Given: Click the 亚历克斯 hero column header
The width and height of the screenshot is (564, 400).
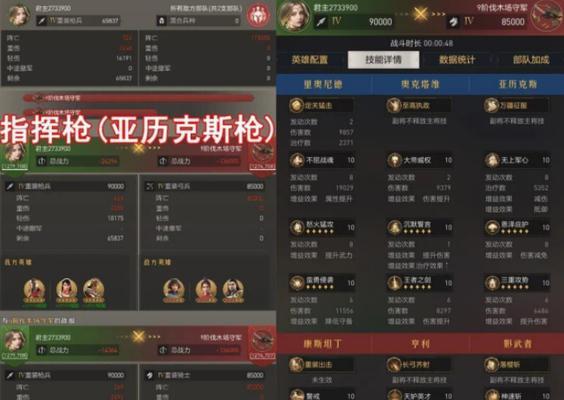Looking at the screenshot, I should (x=517, y=84).
